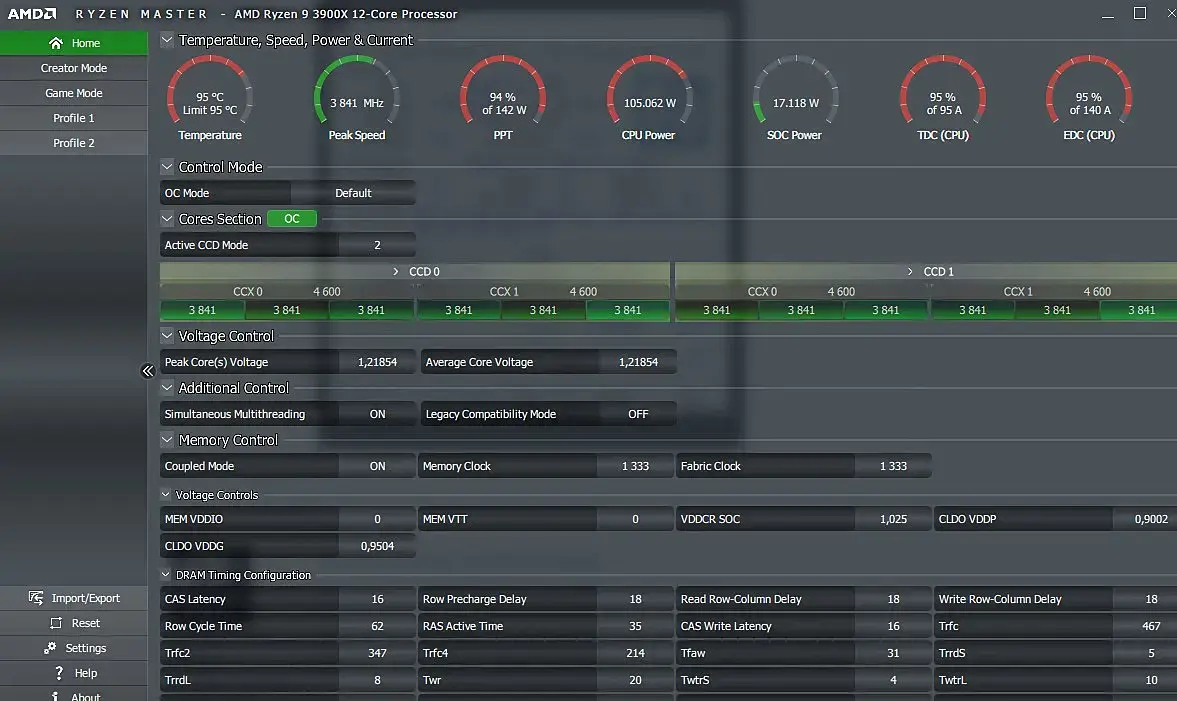Click OC Mode Default value
1177x701 pixels.
tap(353, 193)
